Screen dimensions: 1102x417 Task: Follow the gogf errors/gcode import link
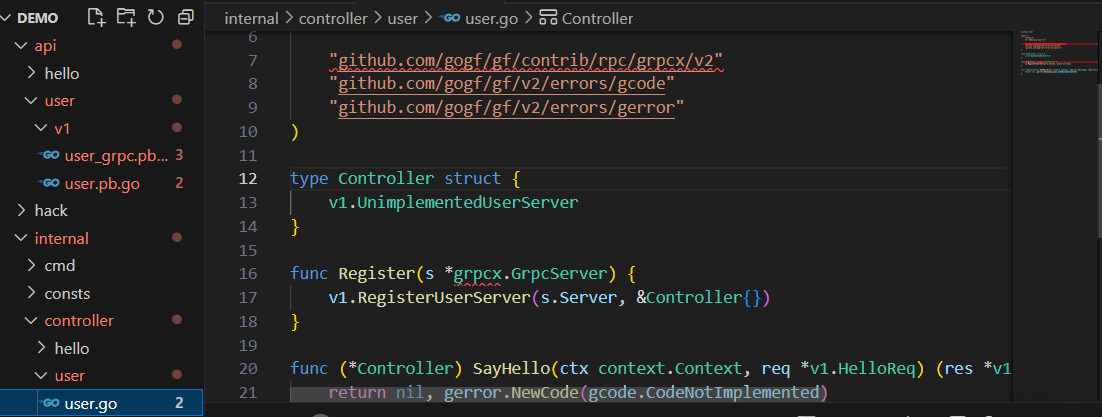[507, 83]
